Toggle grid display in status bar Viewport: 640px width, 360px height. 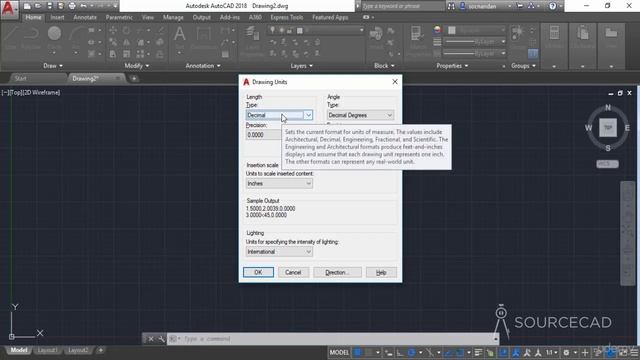[x=358, y=352]
